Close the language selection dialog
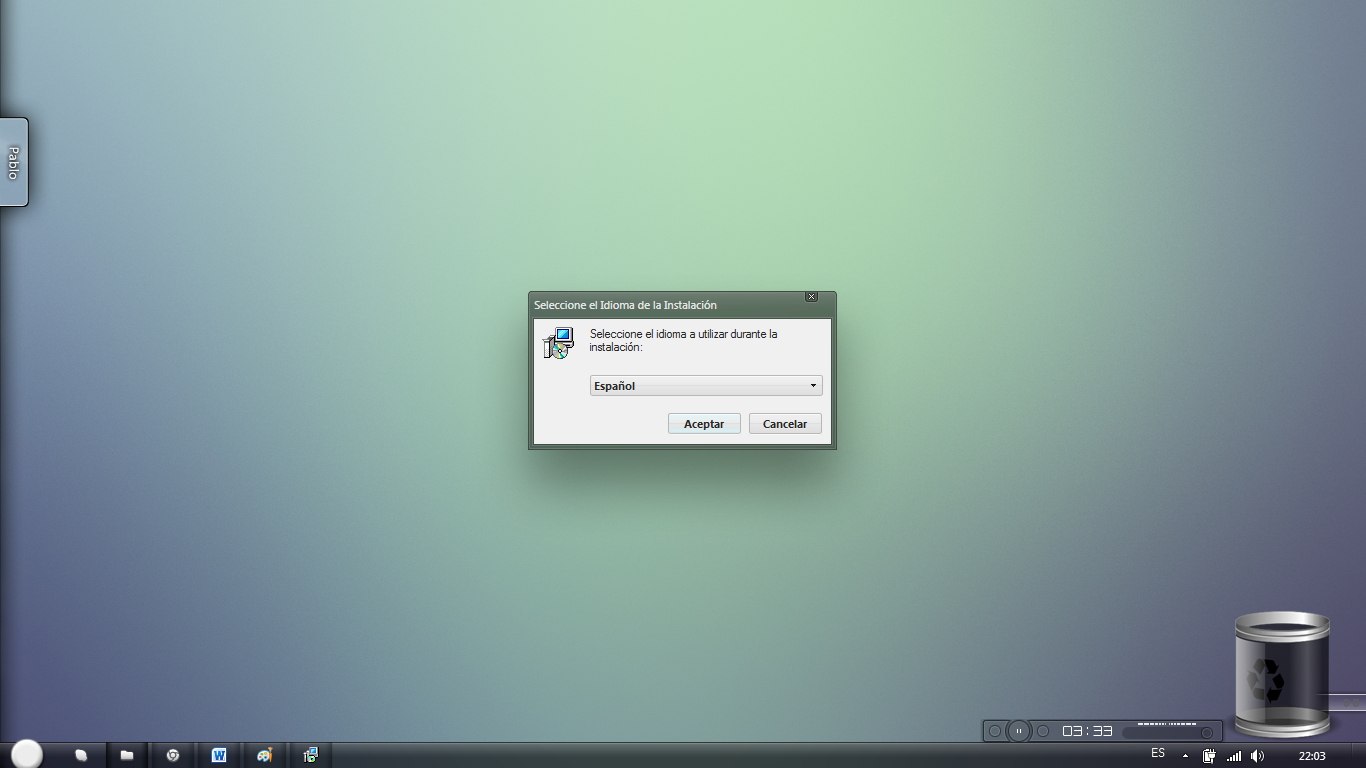 pyautogui.click(x=811, y=297)
